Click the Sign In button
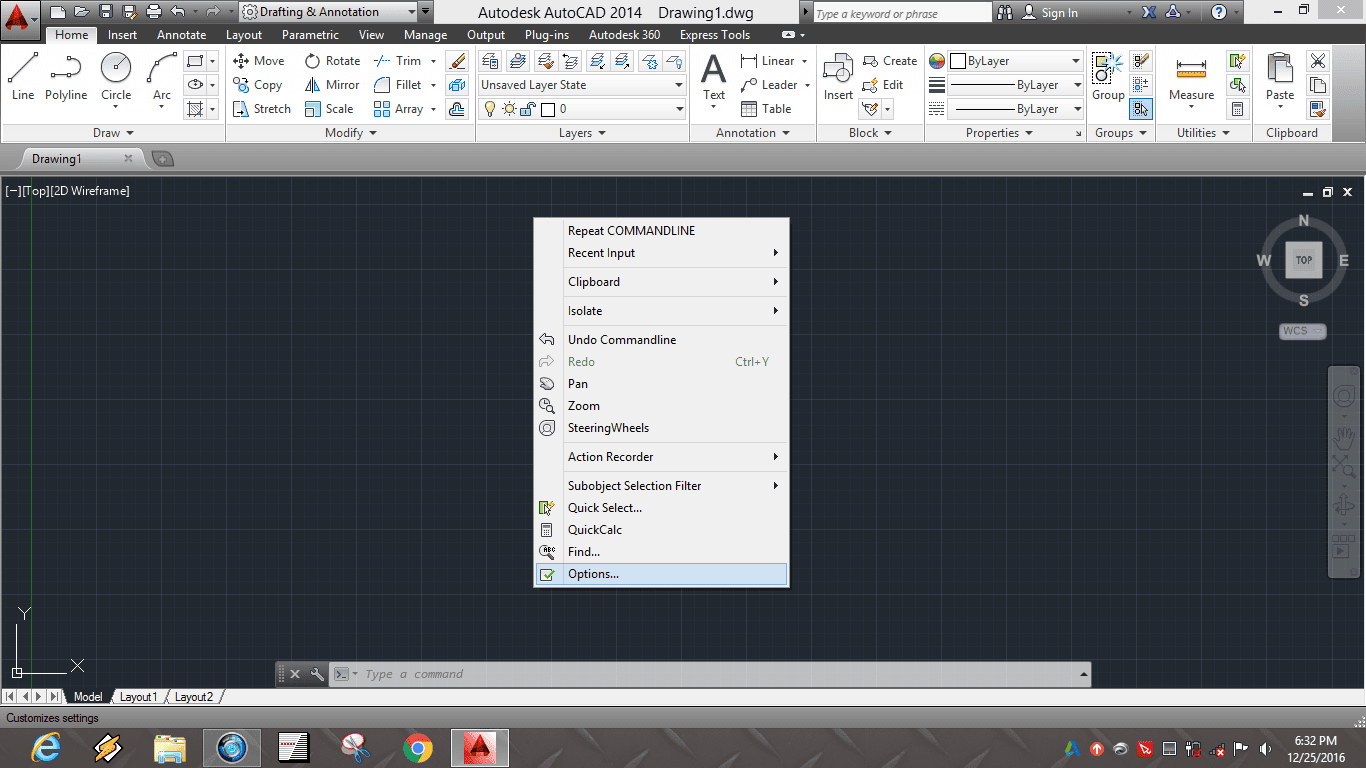The image size is (1366, 768). tap(1050, 13)
